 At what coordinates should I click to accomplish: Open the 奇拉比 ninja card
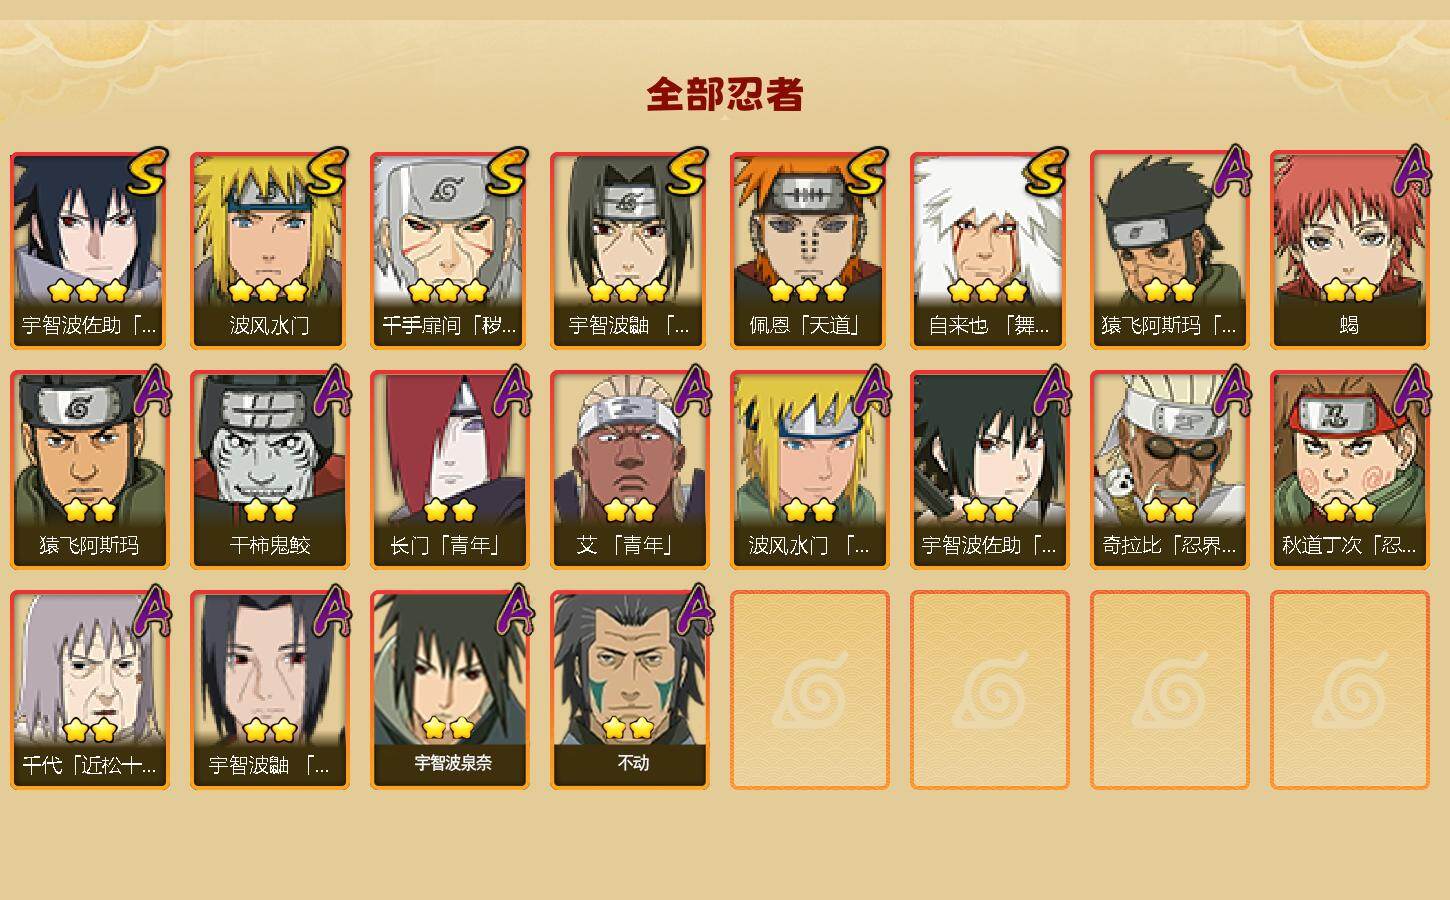tap(1169, 469)
